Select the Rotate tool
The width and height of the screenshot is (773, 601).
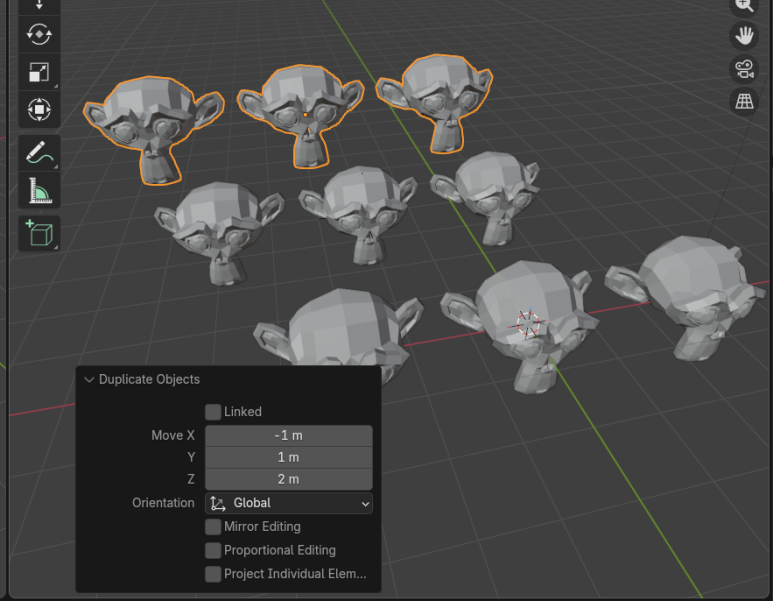pyautogui.click(x=39, y=35)
